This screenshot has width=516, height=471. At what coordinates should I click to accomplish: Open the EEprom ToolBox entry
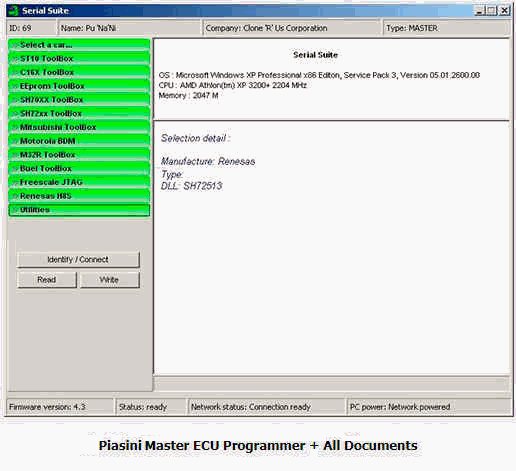tap(79, 86)
